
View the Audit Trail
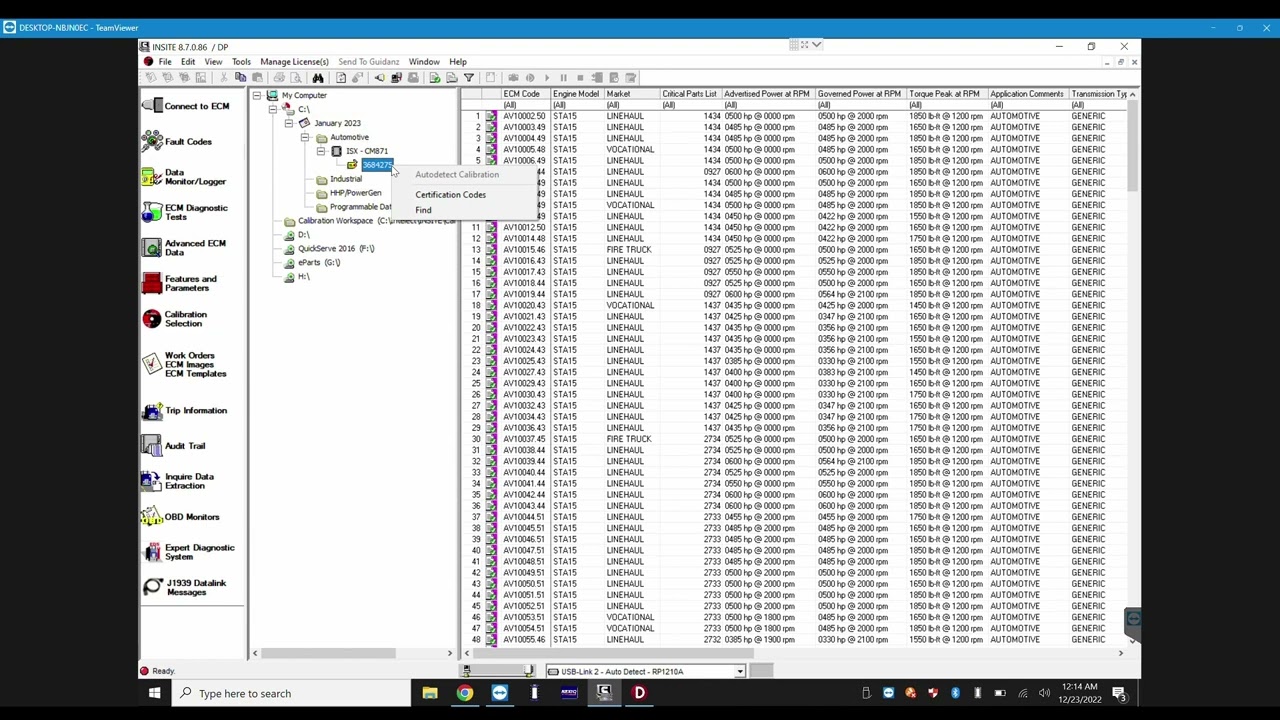click(x=175, y=446)
